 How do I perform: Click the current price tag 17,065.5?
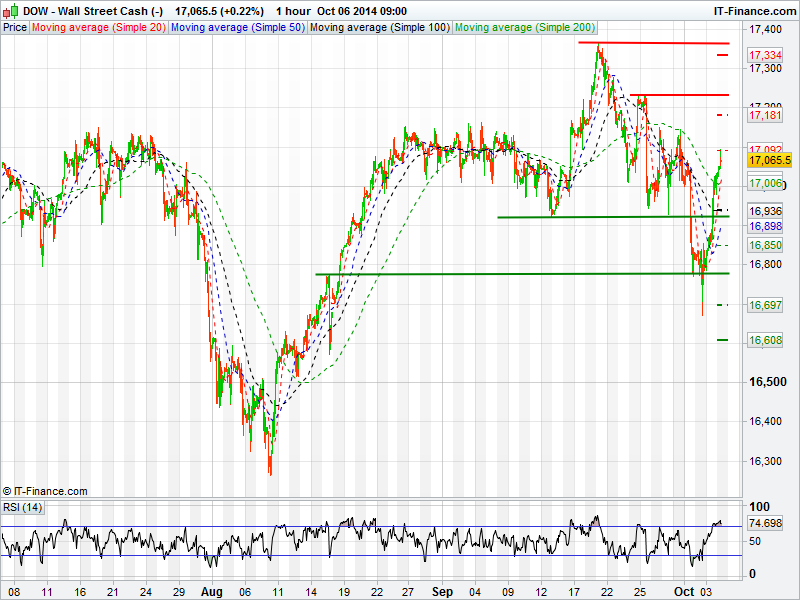(770, 160)
